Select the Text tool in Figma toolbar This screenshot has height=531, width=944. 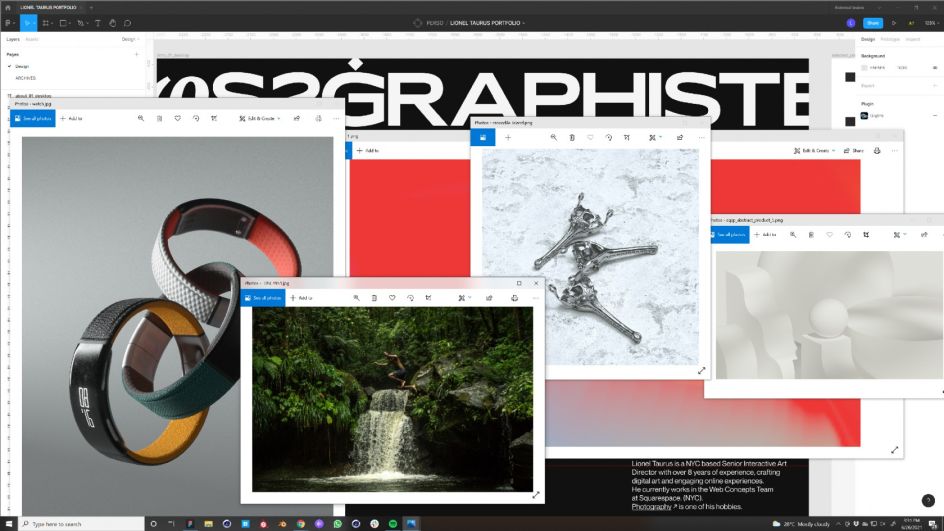[98, 22]
